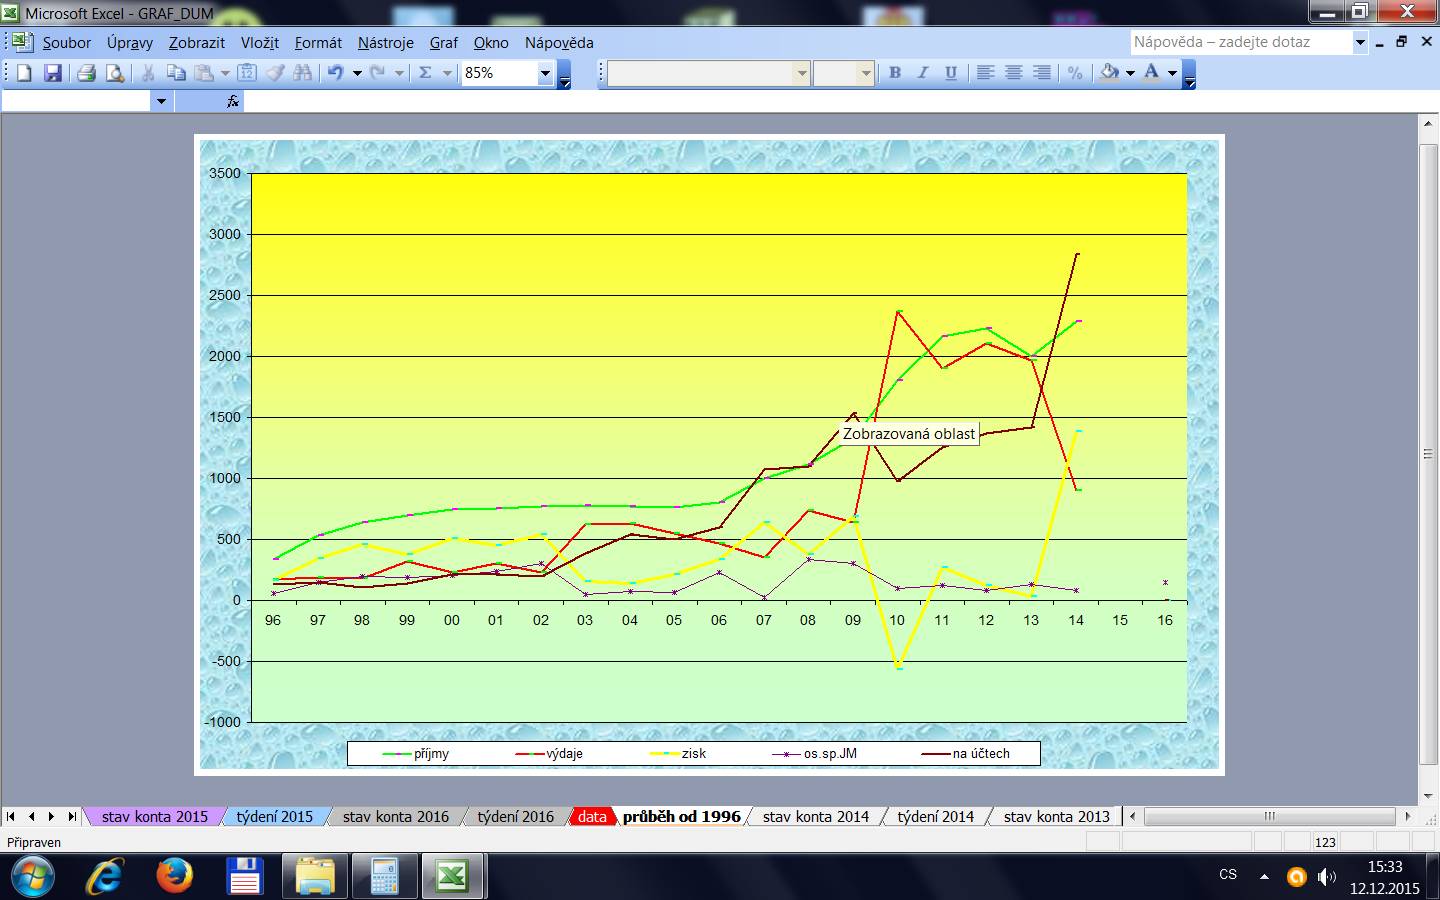Open the Vložit menu
The image size is (1440, 900).
click(x=260, y=43)
